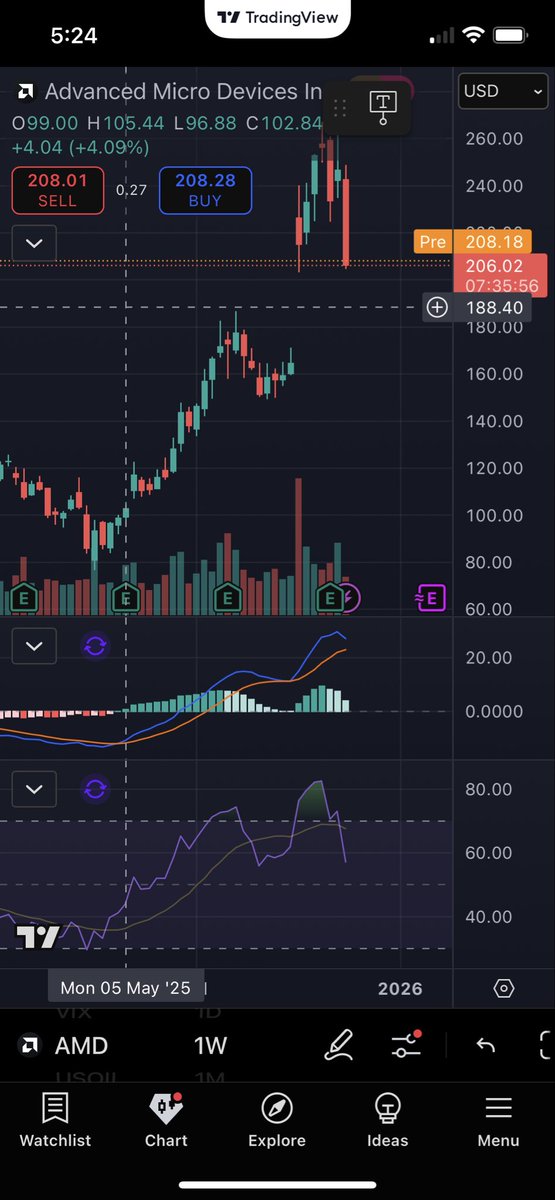
Task: Collapse the MACD pane legend chevron
Action: coord(34,646)
